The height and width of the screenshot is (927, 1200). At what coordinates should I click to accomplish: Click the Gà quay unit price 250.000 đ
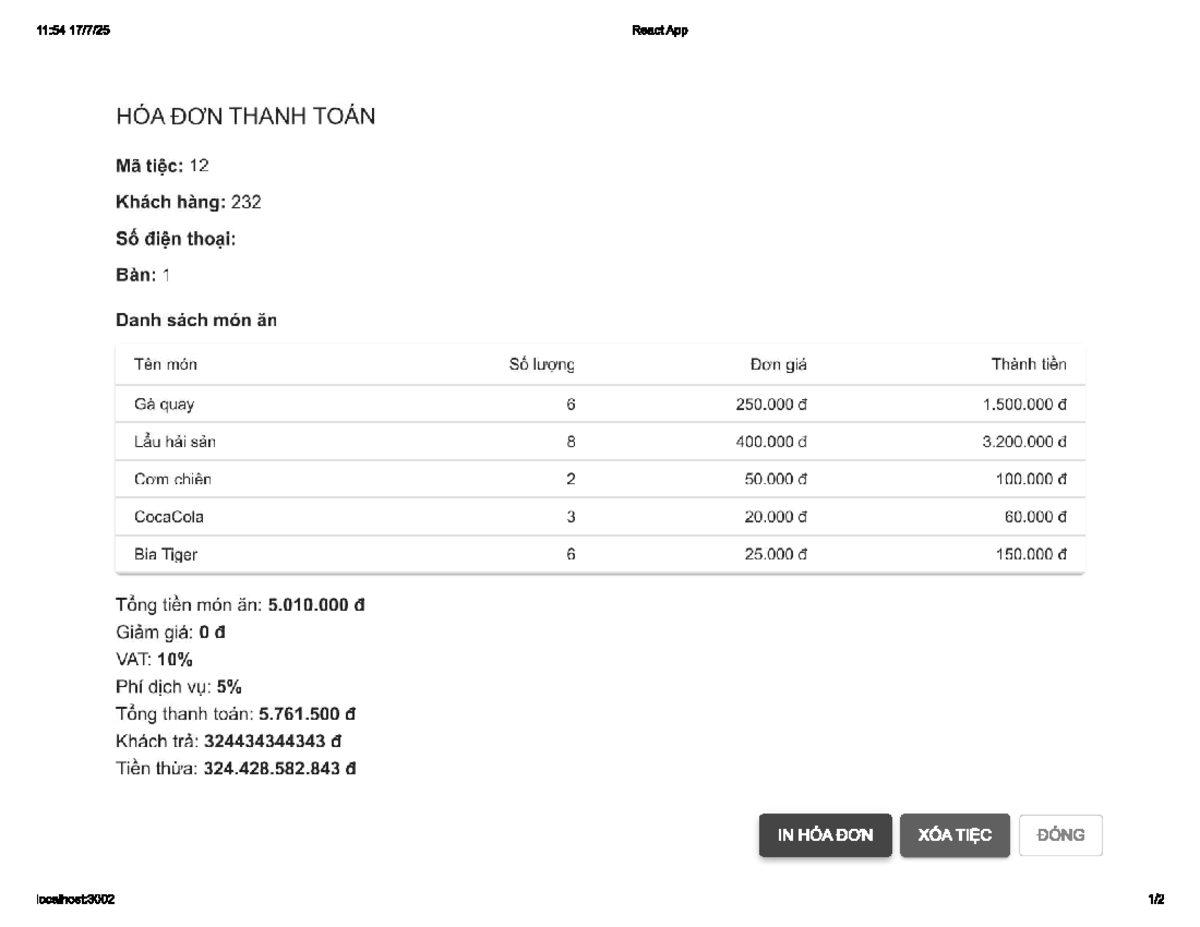(771, 404)
